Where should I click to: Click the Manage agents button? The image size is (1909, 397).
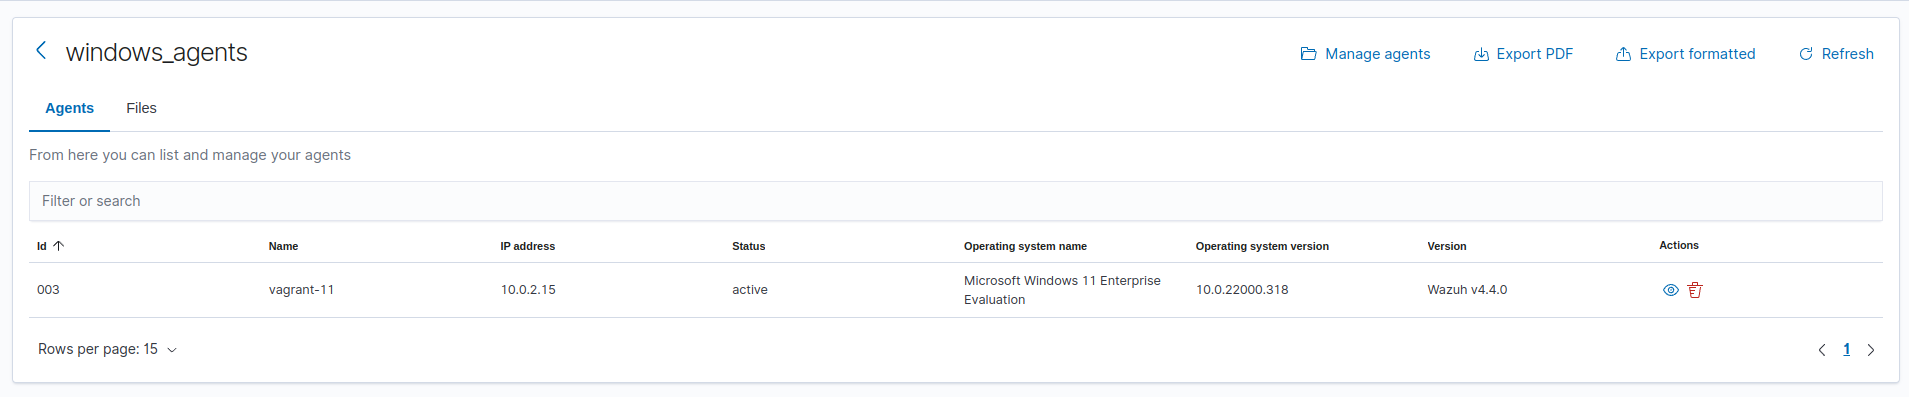pos(1365,54)
